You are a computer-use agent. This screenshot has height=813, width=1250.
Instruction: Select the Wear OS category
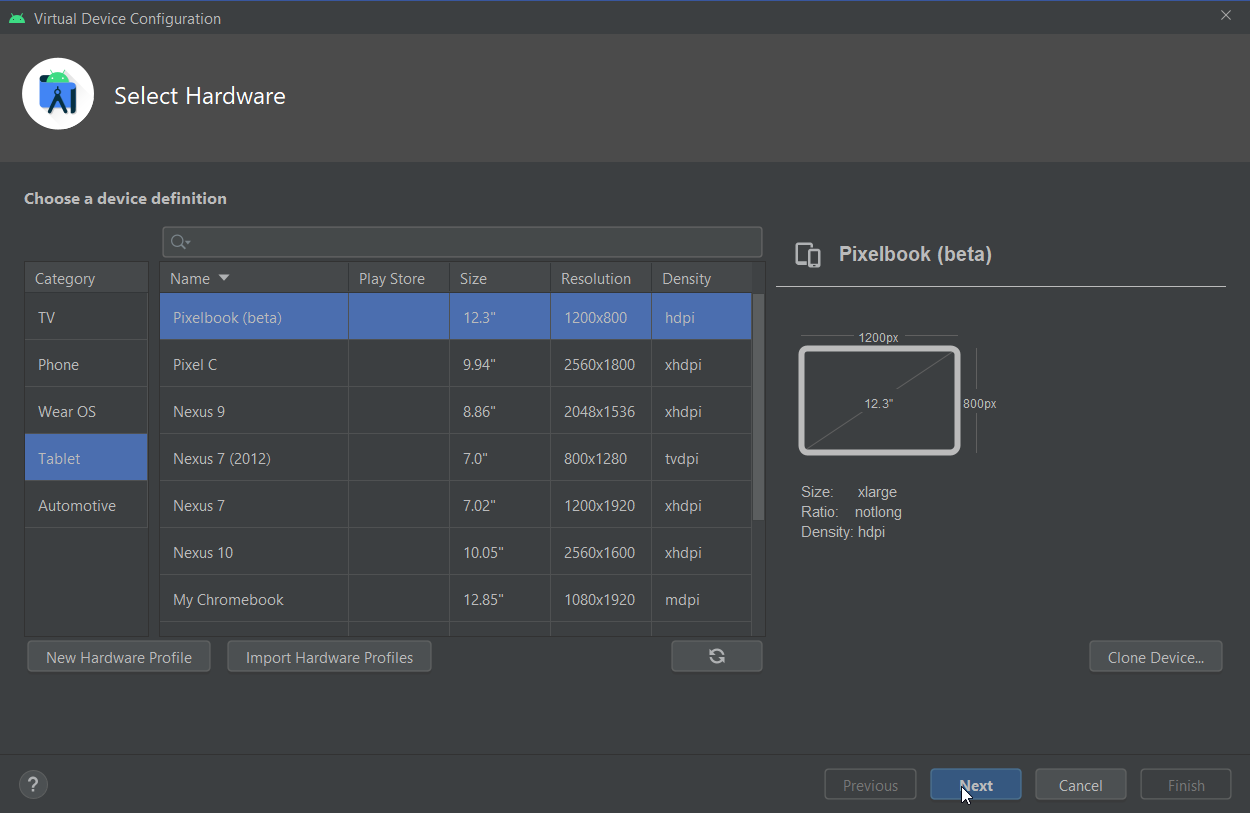(x=86, y=411)
